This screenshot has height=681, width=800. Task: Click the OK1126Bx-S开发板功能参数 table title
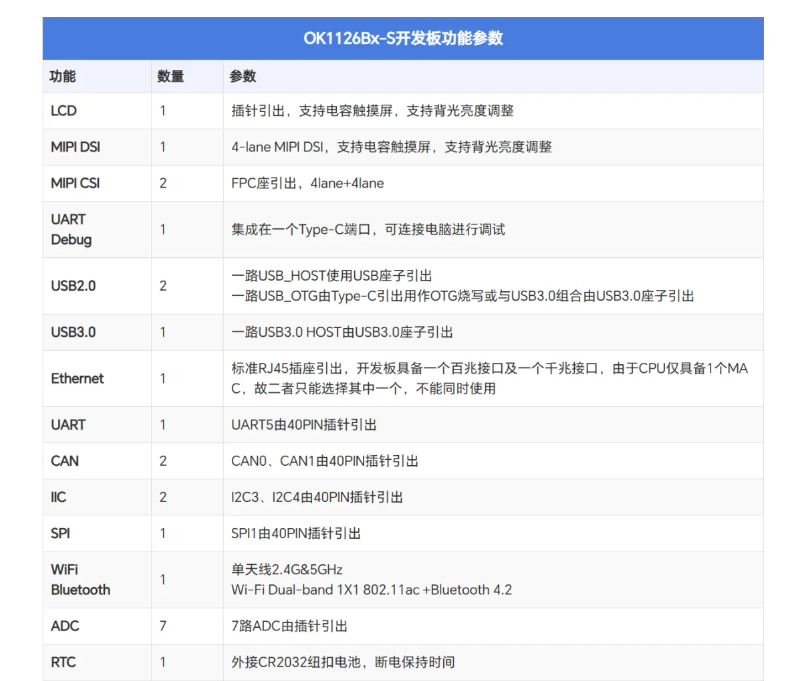[x=403, y=38]
